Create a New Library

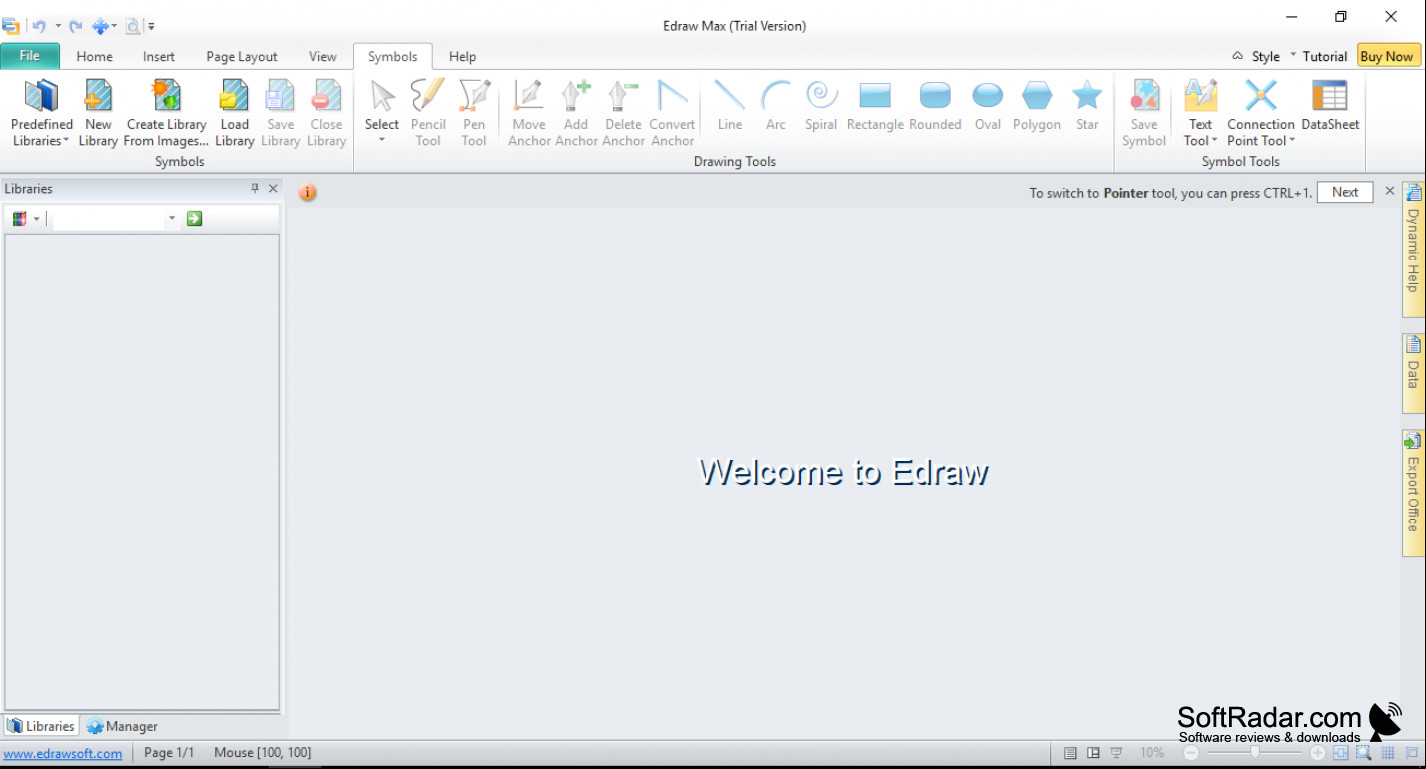[98, 113]
